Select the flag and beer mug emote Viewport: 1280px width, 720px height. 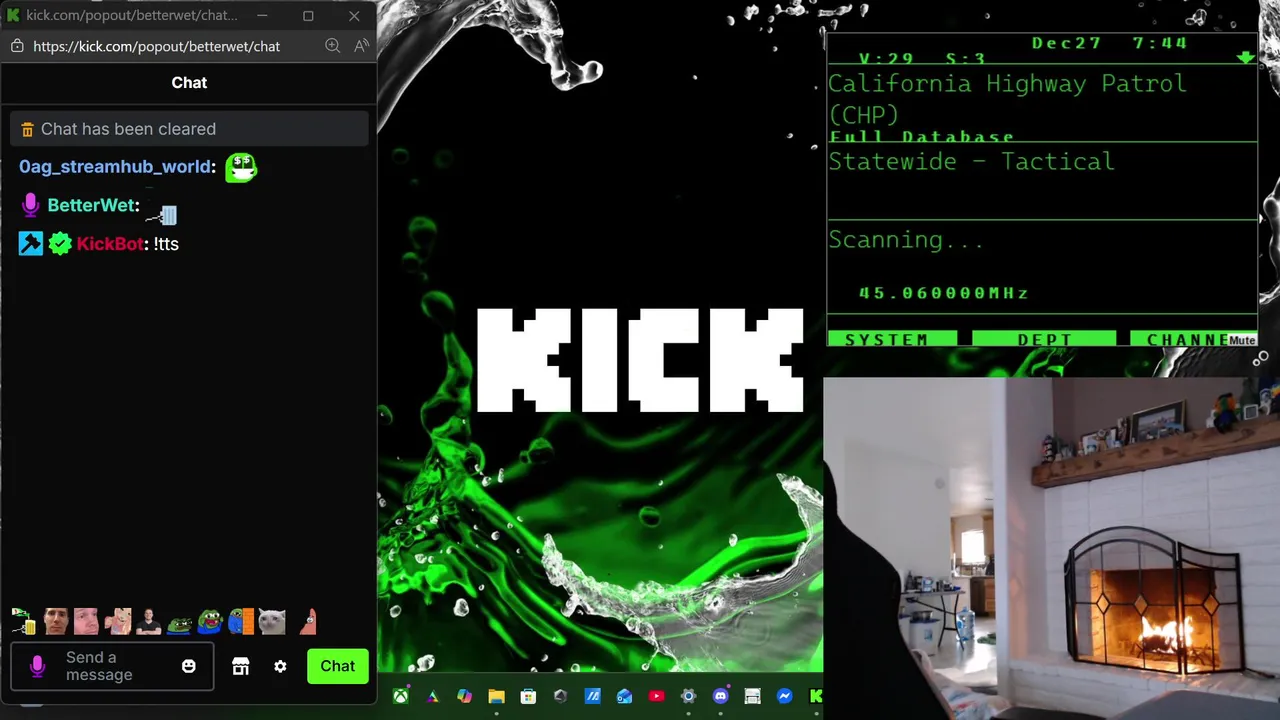[24, 622]
